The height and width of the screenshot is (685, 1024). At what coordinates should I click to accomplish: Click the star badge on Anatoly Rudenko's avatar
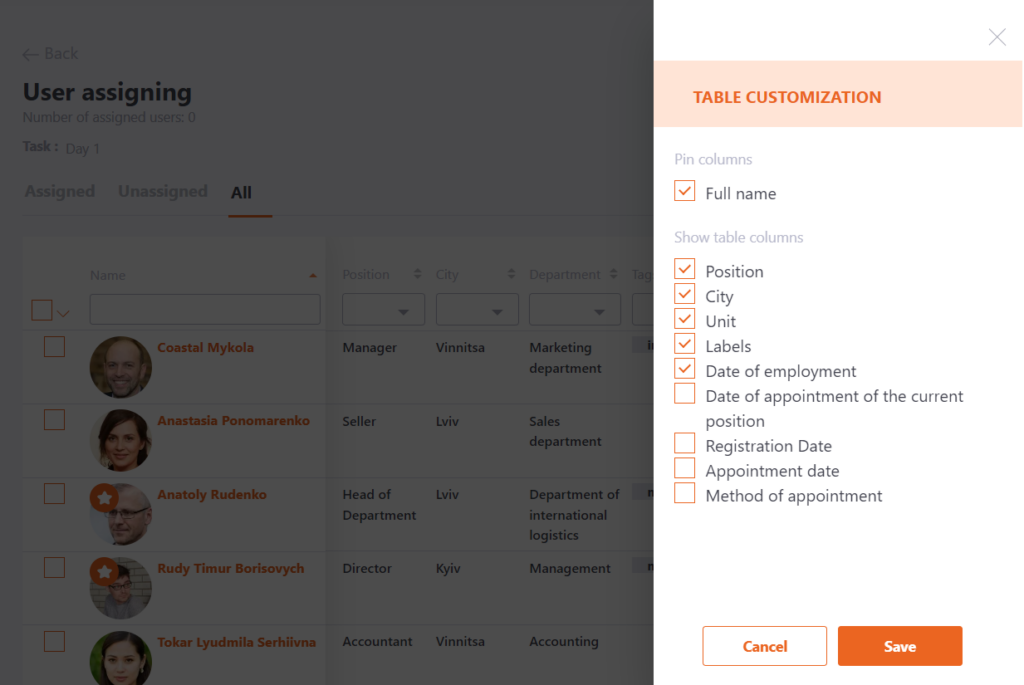105,493
